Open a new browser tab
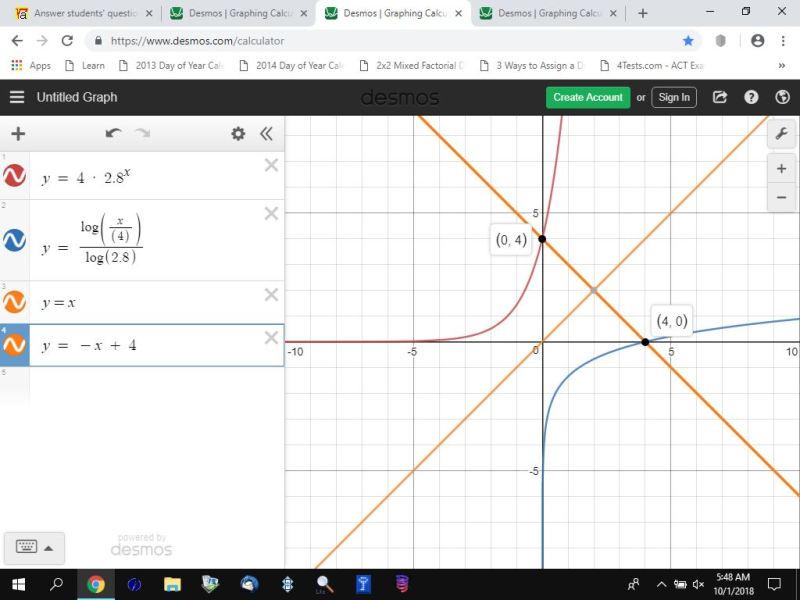Image resolution: width=800 pixels, height=600 pixels. click(x=642, y=13)
